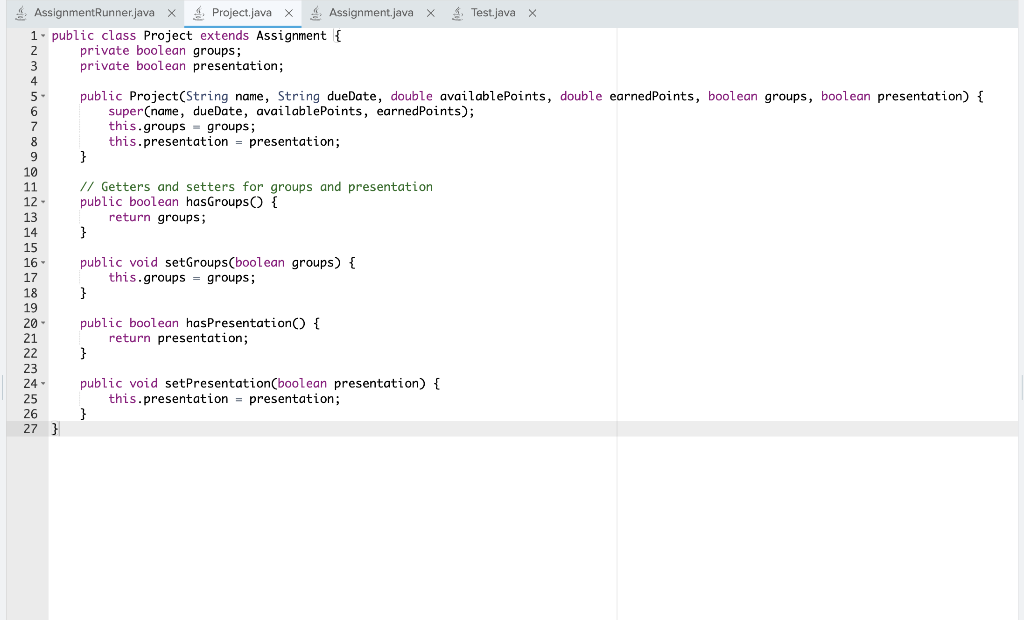Image resolution: width=1024 pixels, height=620 pixels.
Task: Click the Java icon on AssignmentRunner.java tab
Action: (21, 13)
